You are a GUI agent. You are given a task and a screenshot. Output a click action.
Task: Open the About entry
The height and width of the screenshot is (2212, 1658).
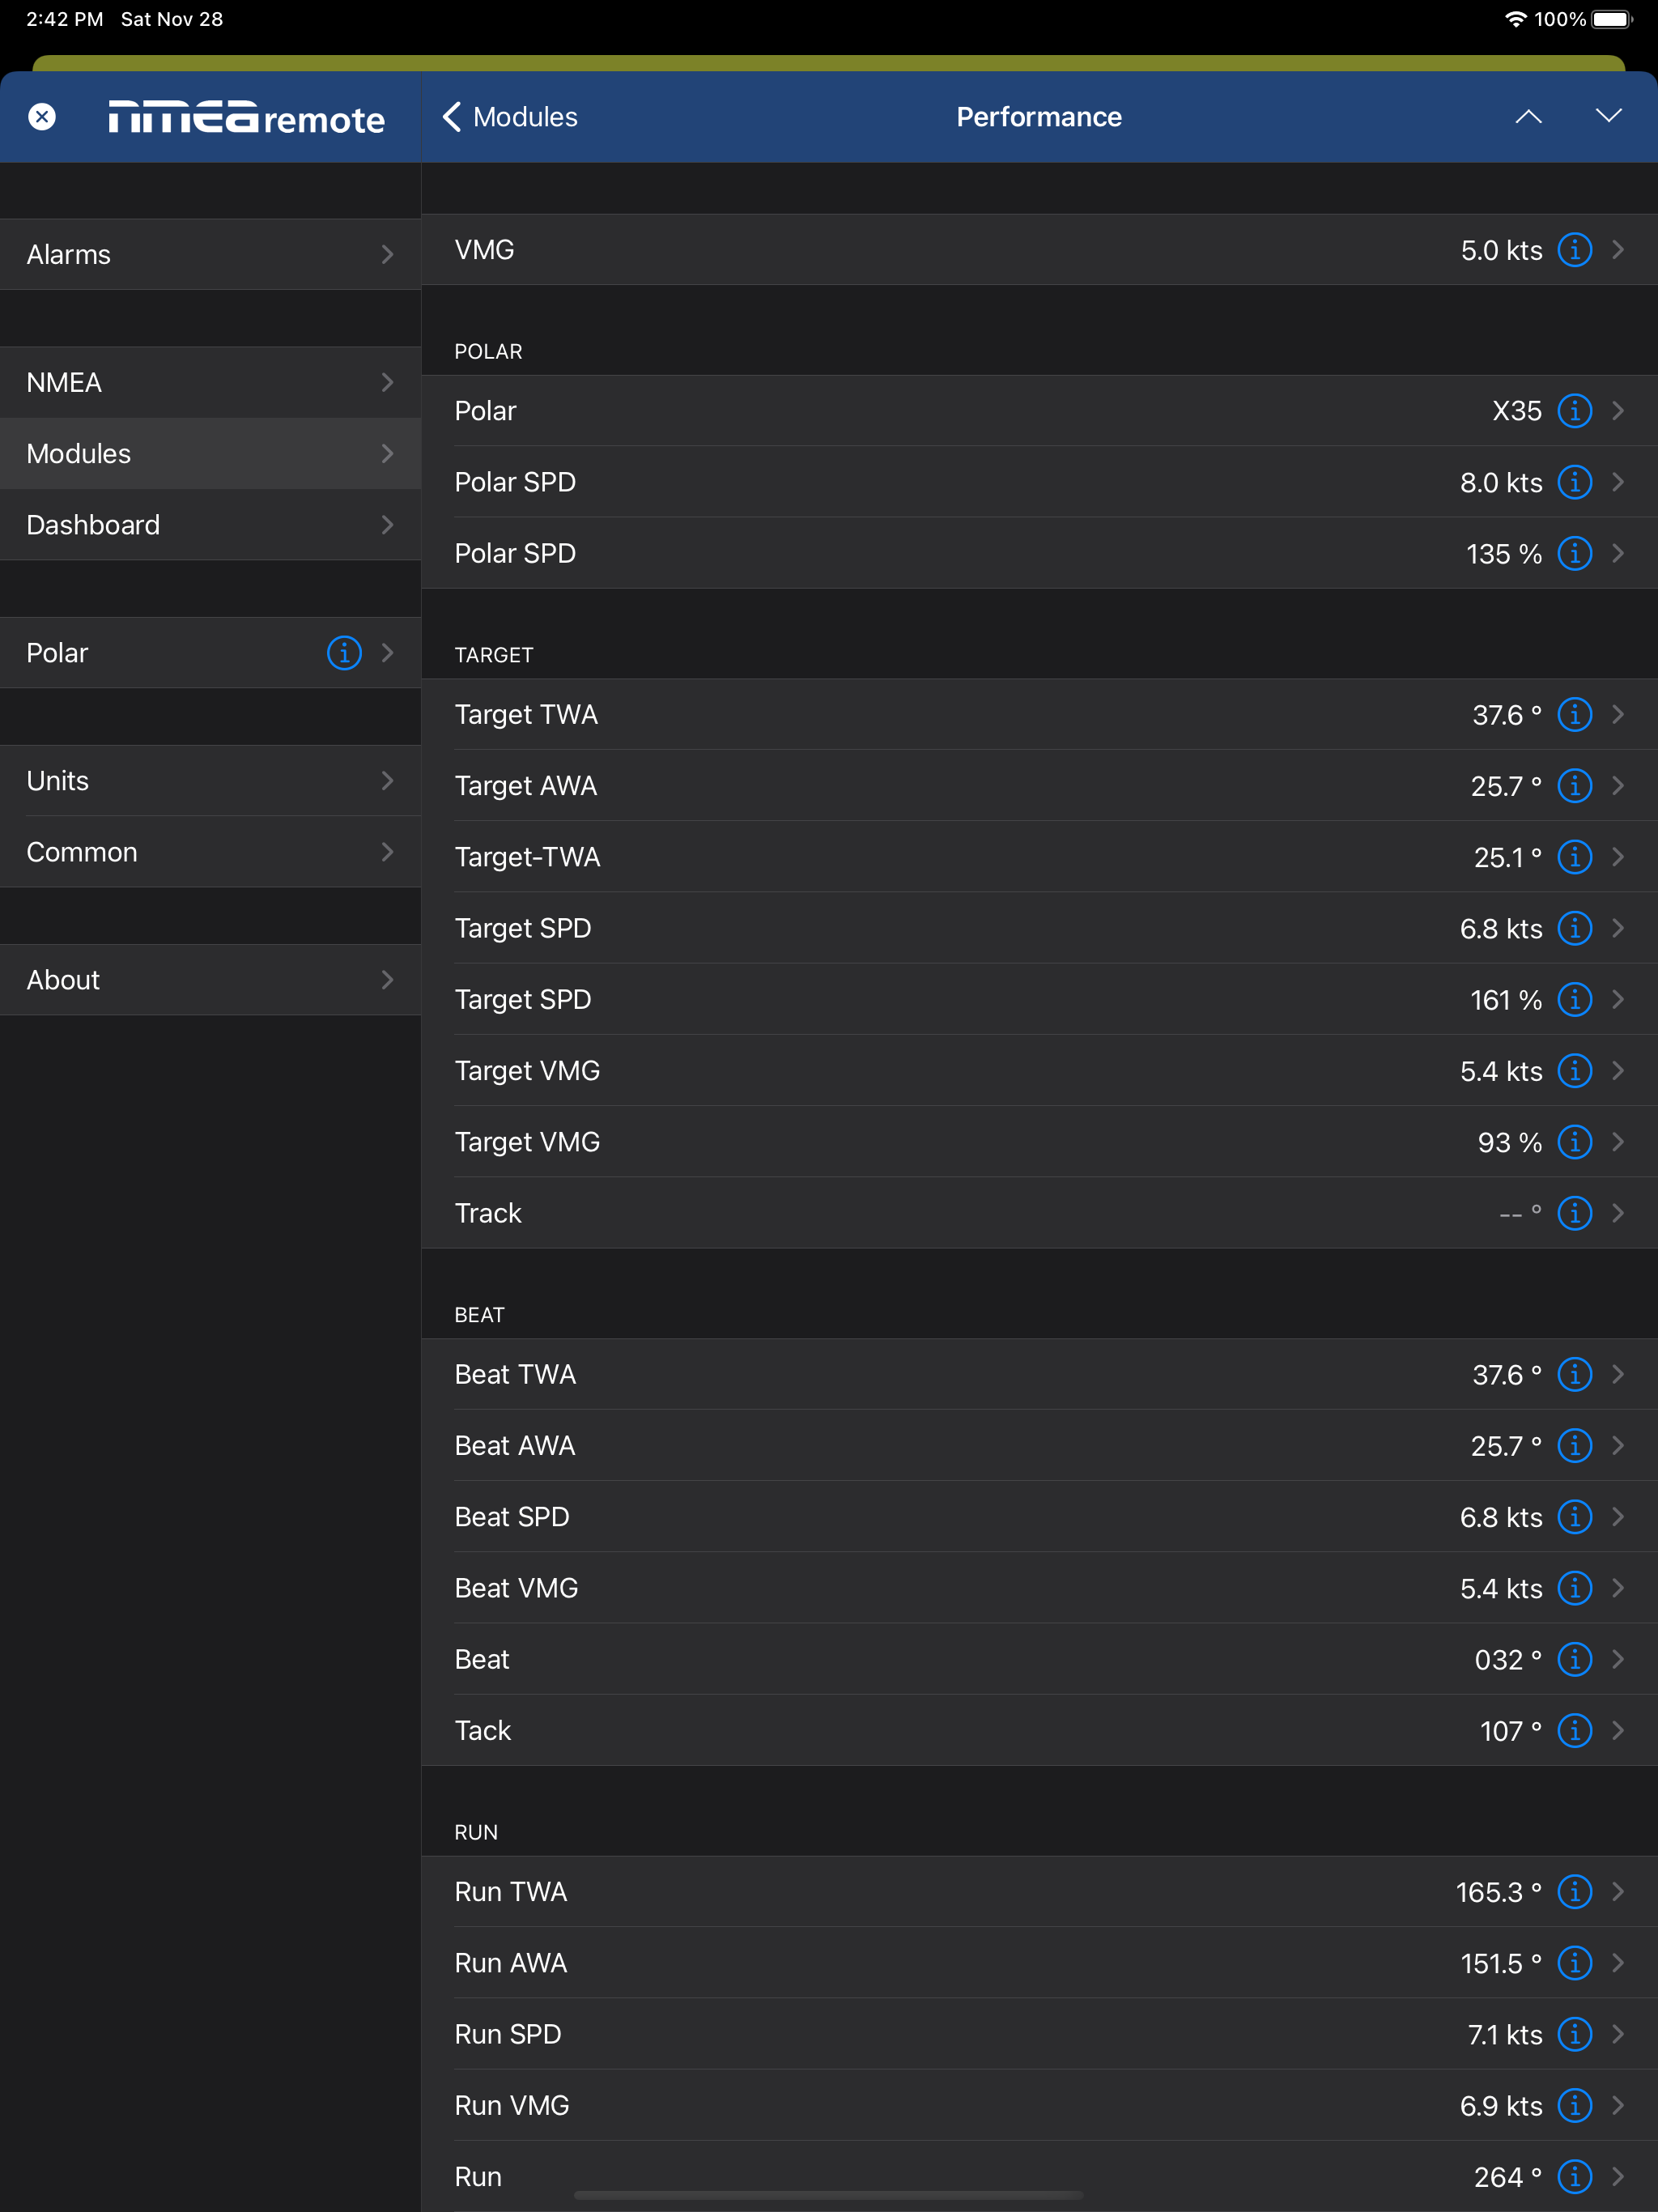point(210,980)
